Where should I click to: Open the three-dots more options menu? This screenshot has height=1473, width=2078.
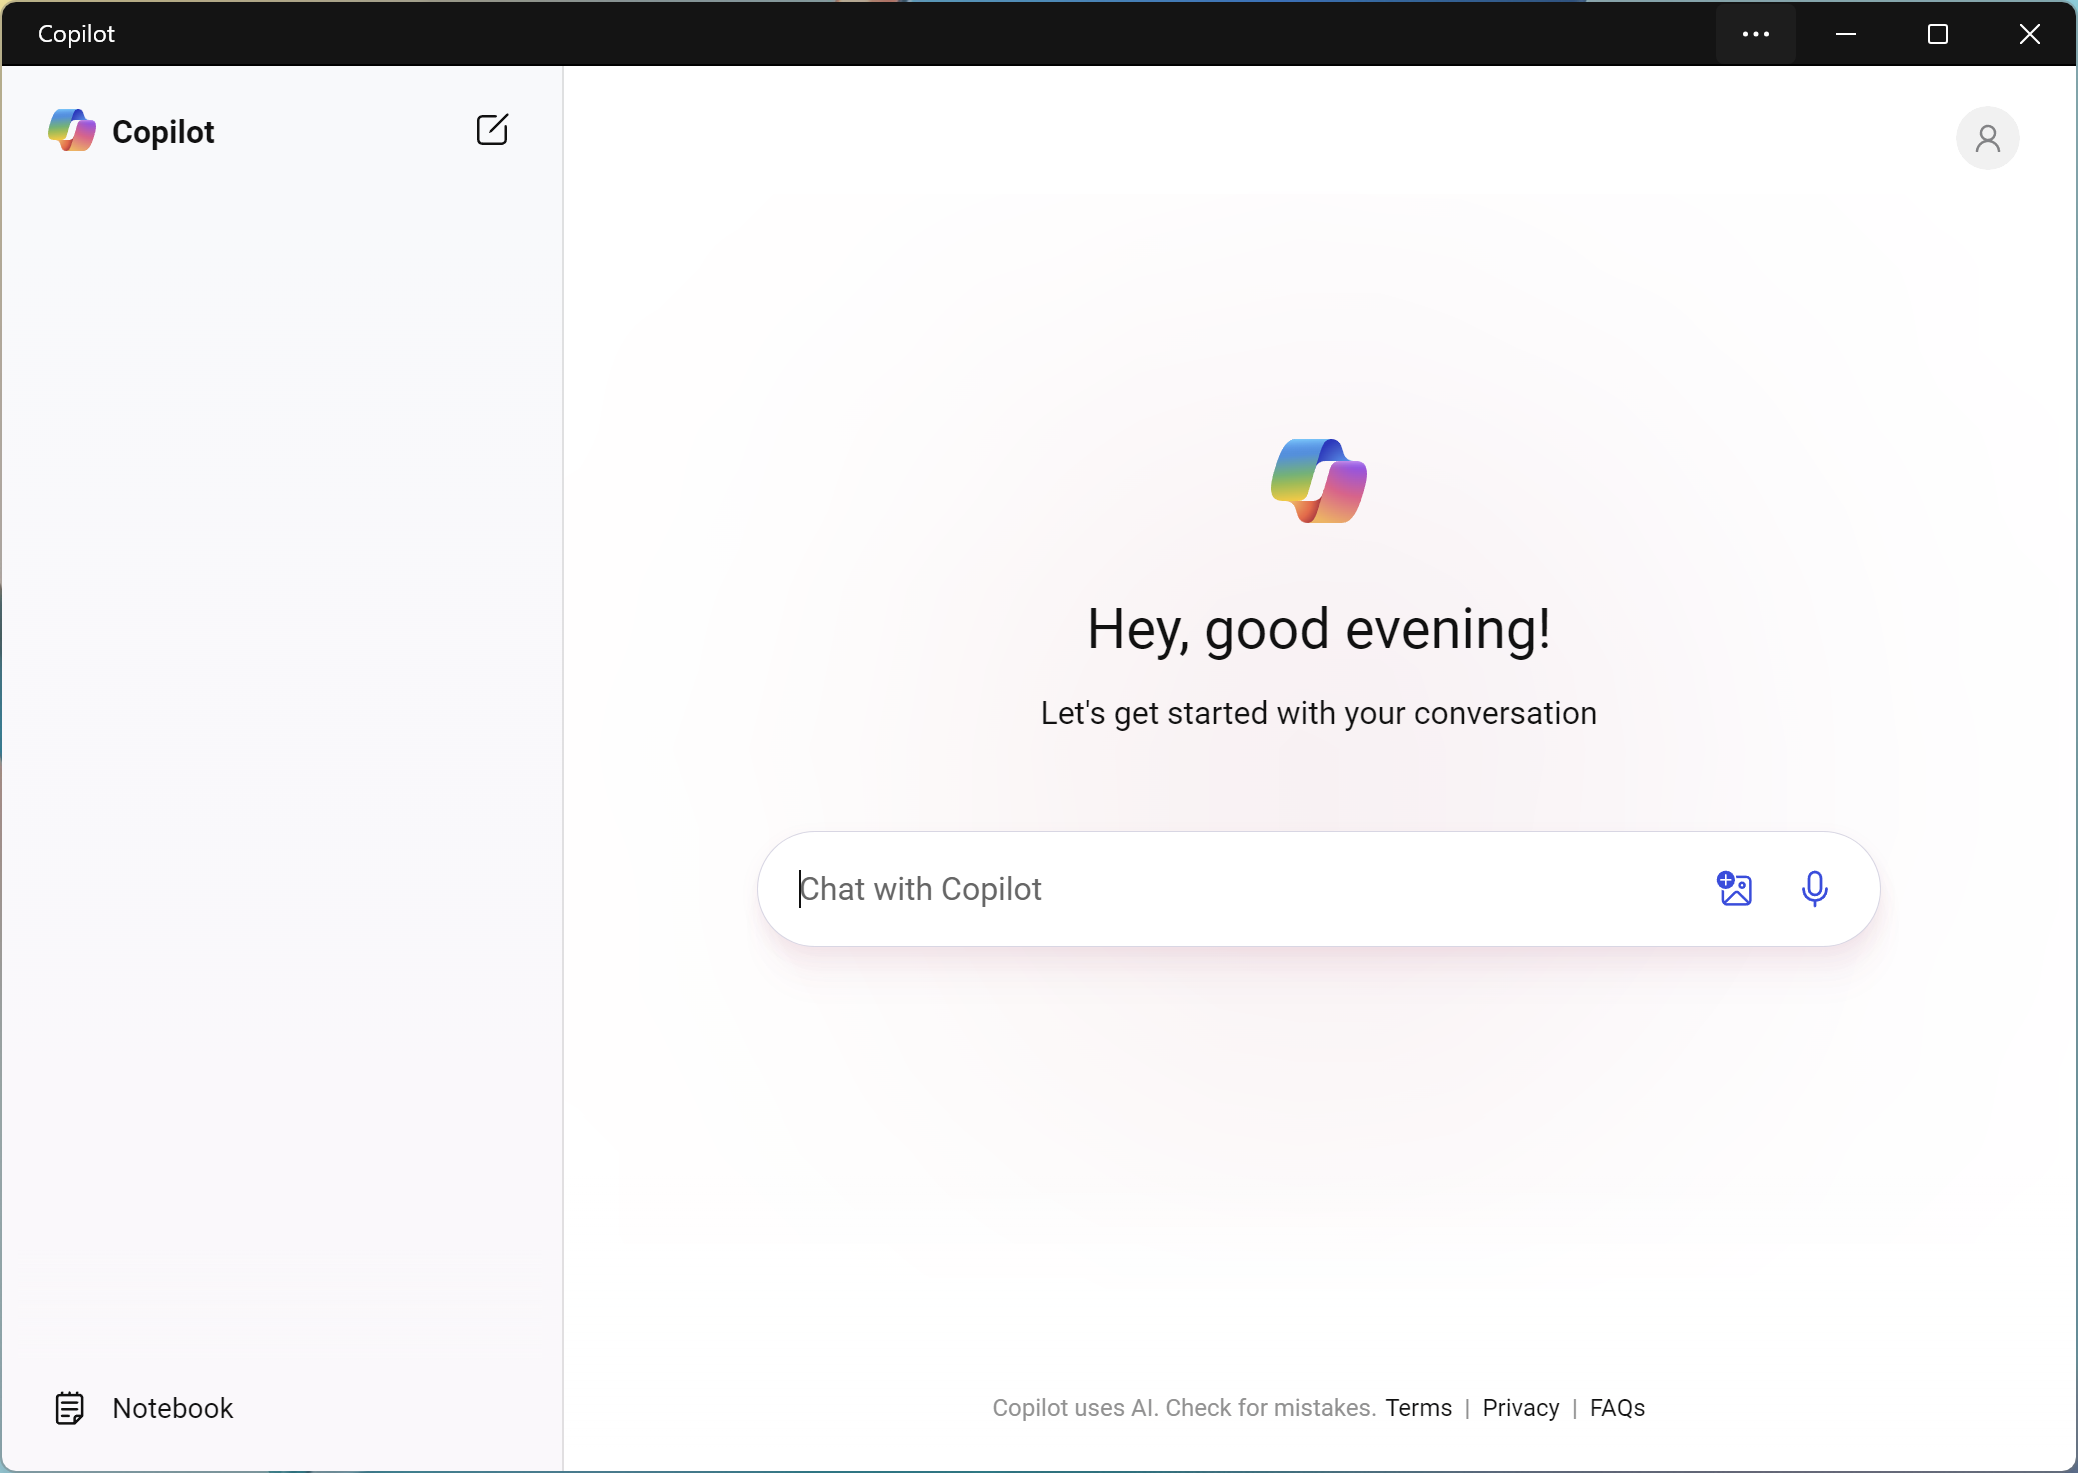tap(1755, 34)
